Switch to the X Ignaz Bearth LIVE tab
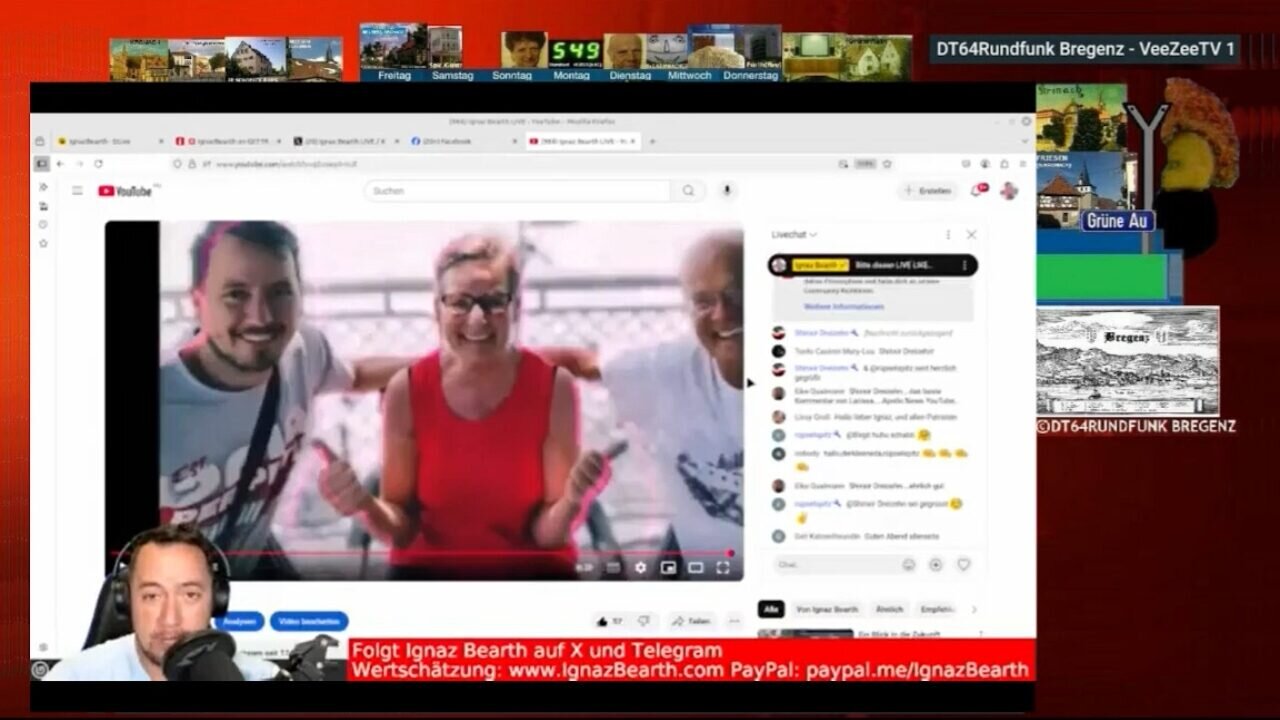Viewport: 1280px width, 720px height. [x=345, y=141]
